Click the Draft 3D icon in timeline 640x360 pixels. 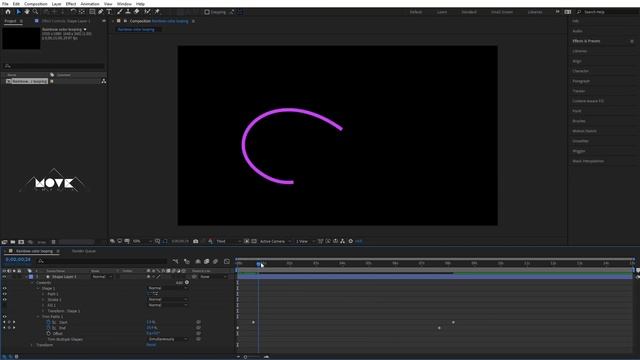(187, 261)
